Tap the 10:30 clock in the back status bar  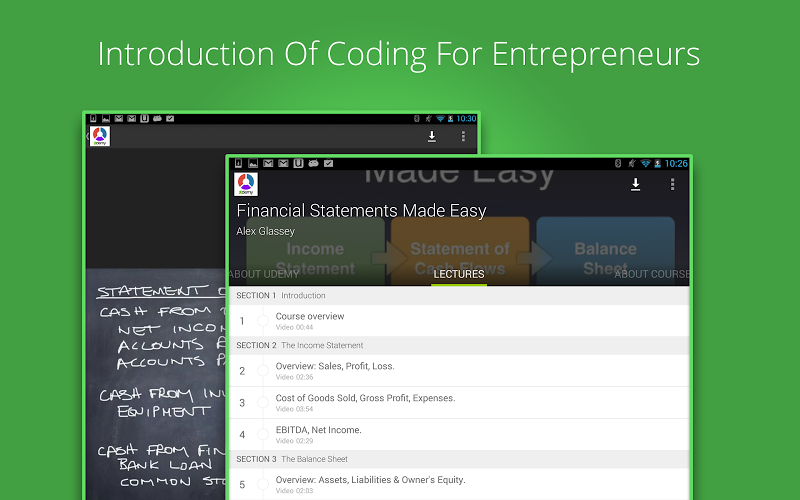click(x=466, y=118)
